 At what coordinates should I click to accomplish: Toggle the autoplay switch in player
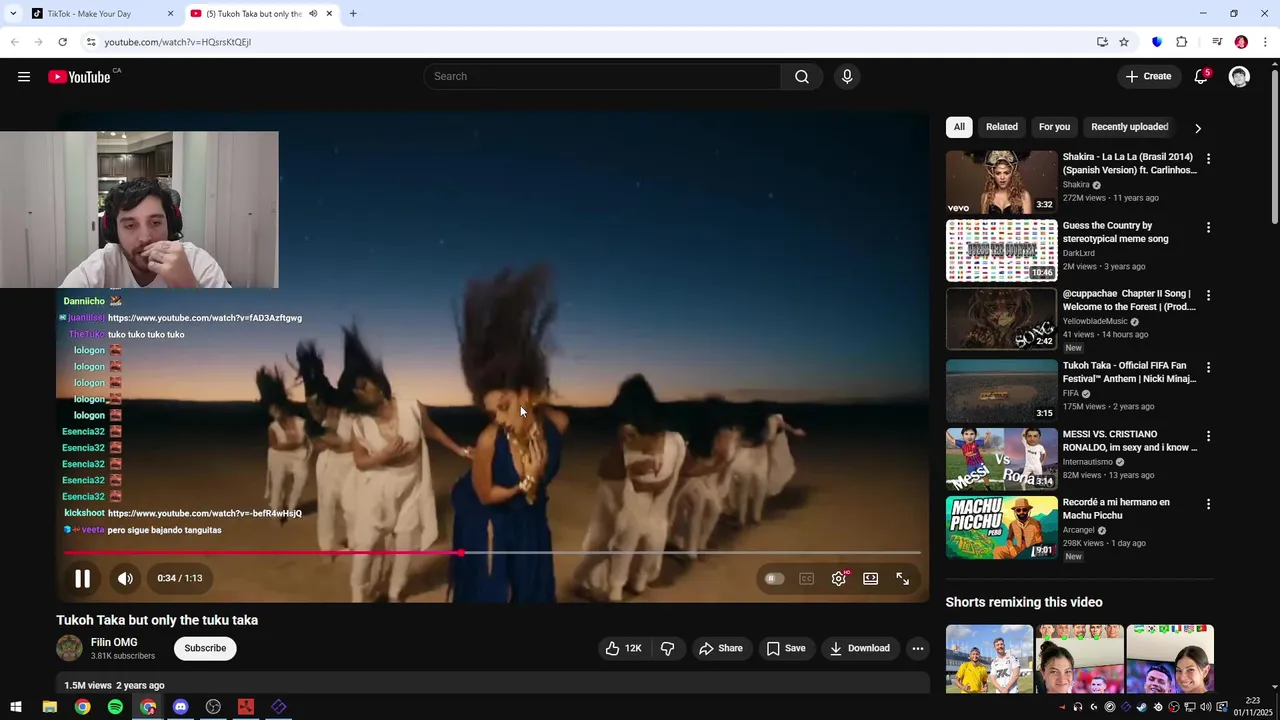(x=774, y=578)
